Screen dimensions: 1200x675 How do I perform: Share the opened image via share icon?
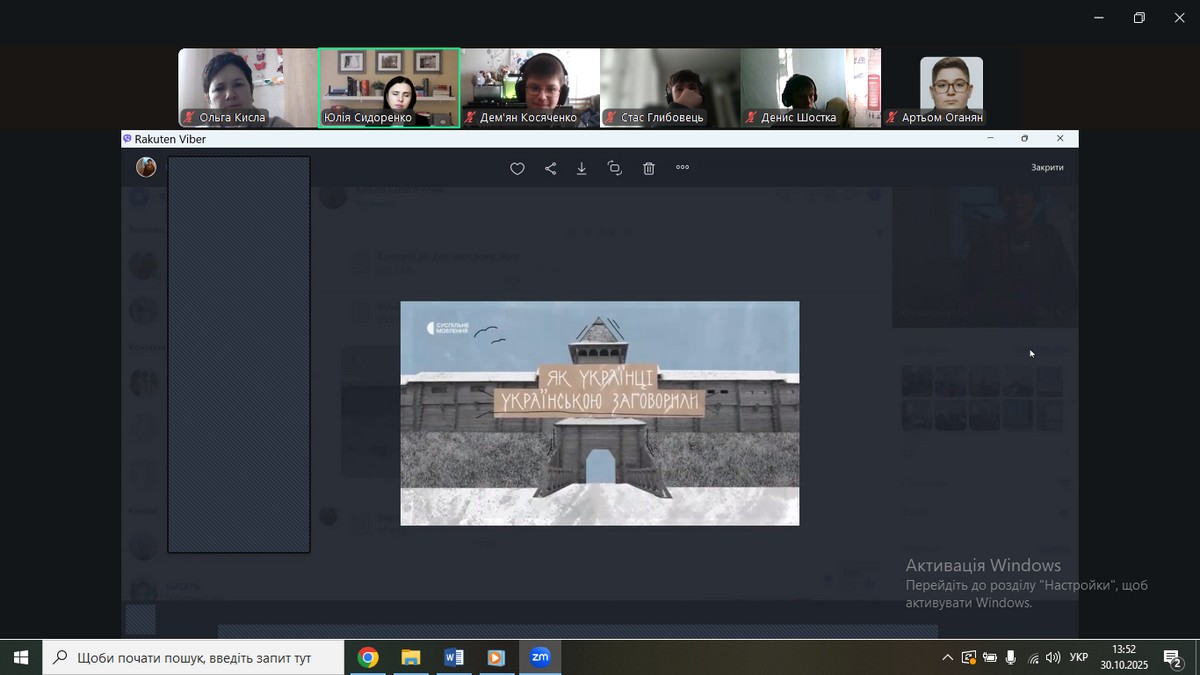coord(550,169)
